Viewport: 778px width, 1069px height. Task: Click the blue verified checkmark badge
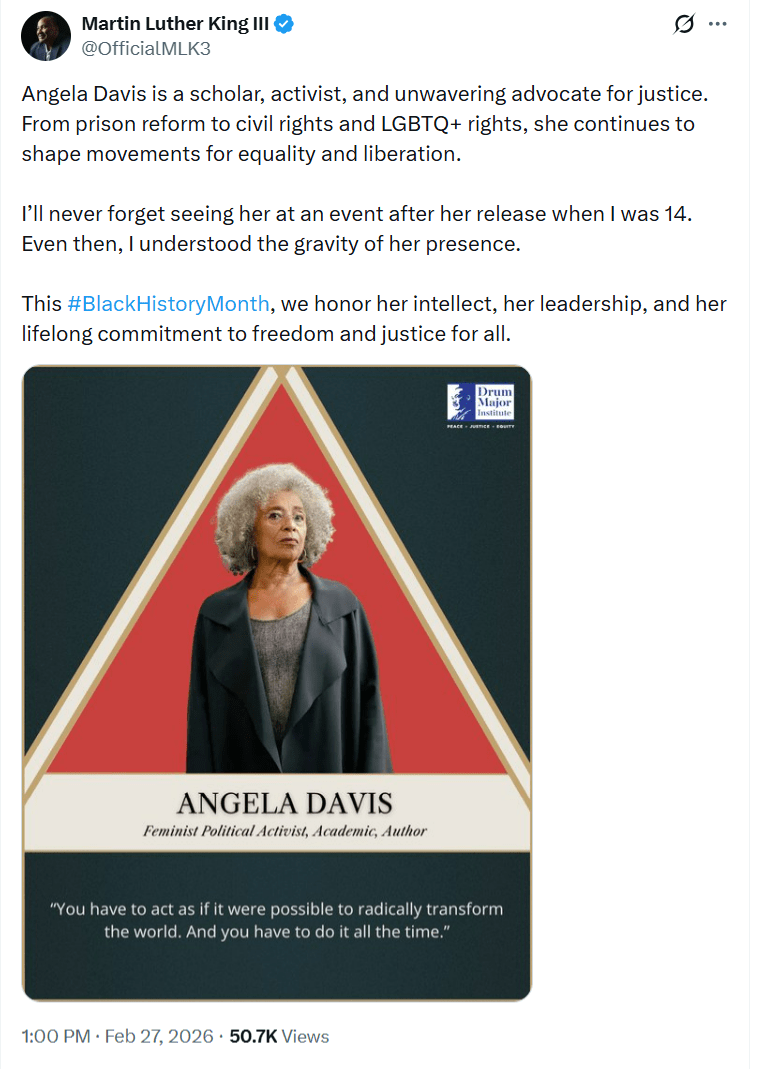(x=284, y=24)
